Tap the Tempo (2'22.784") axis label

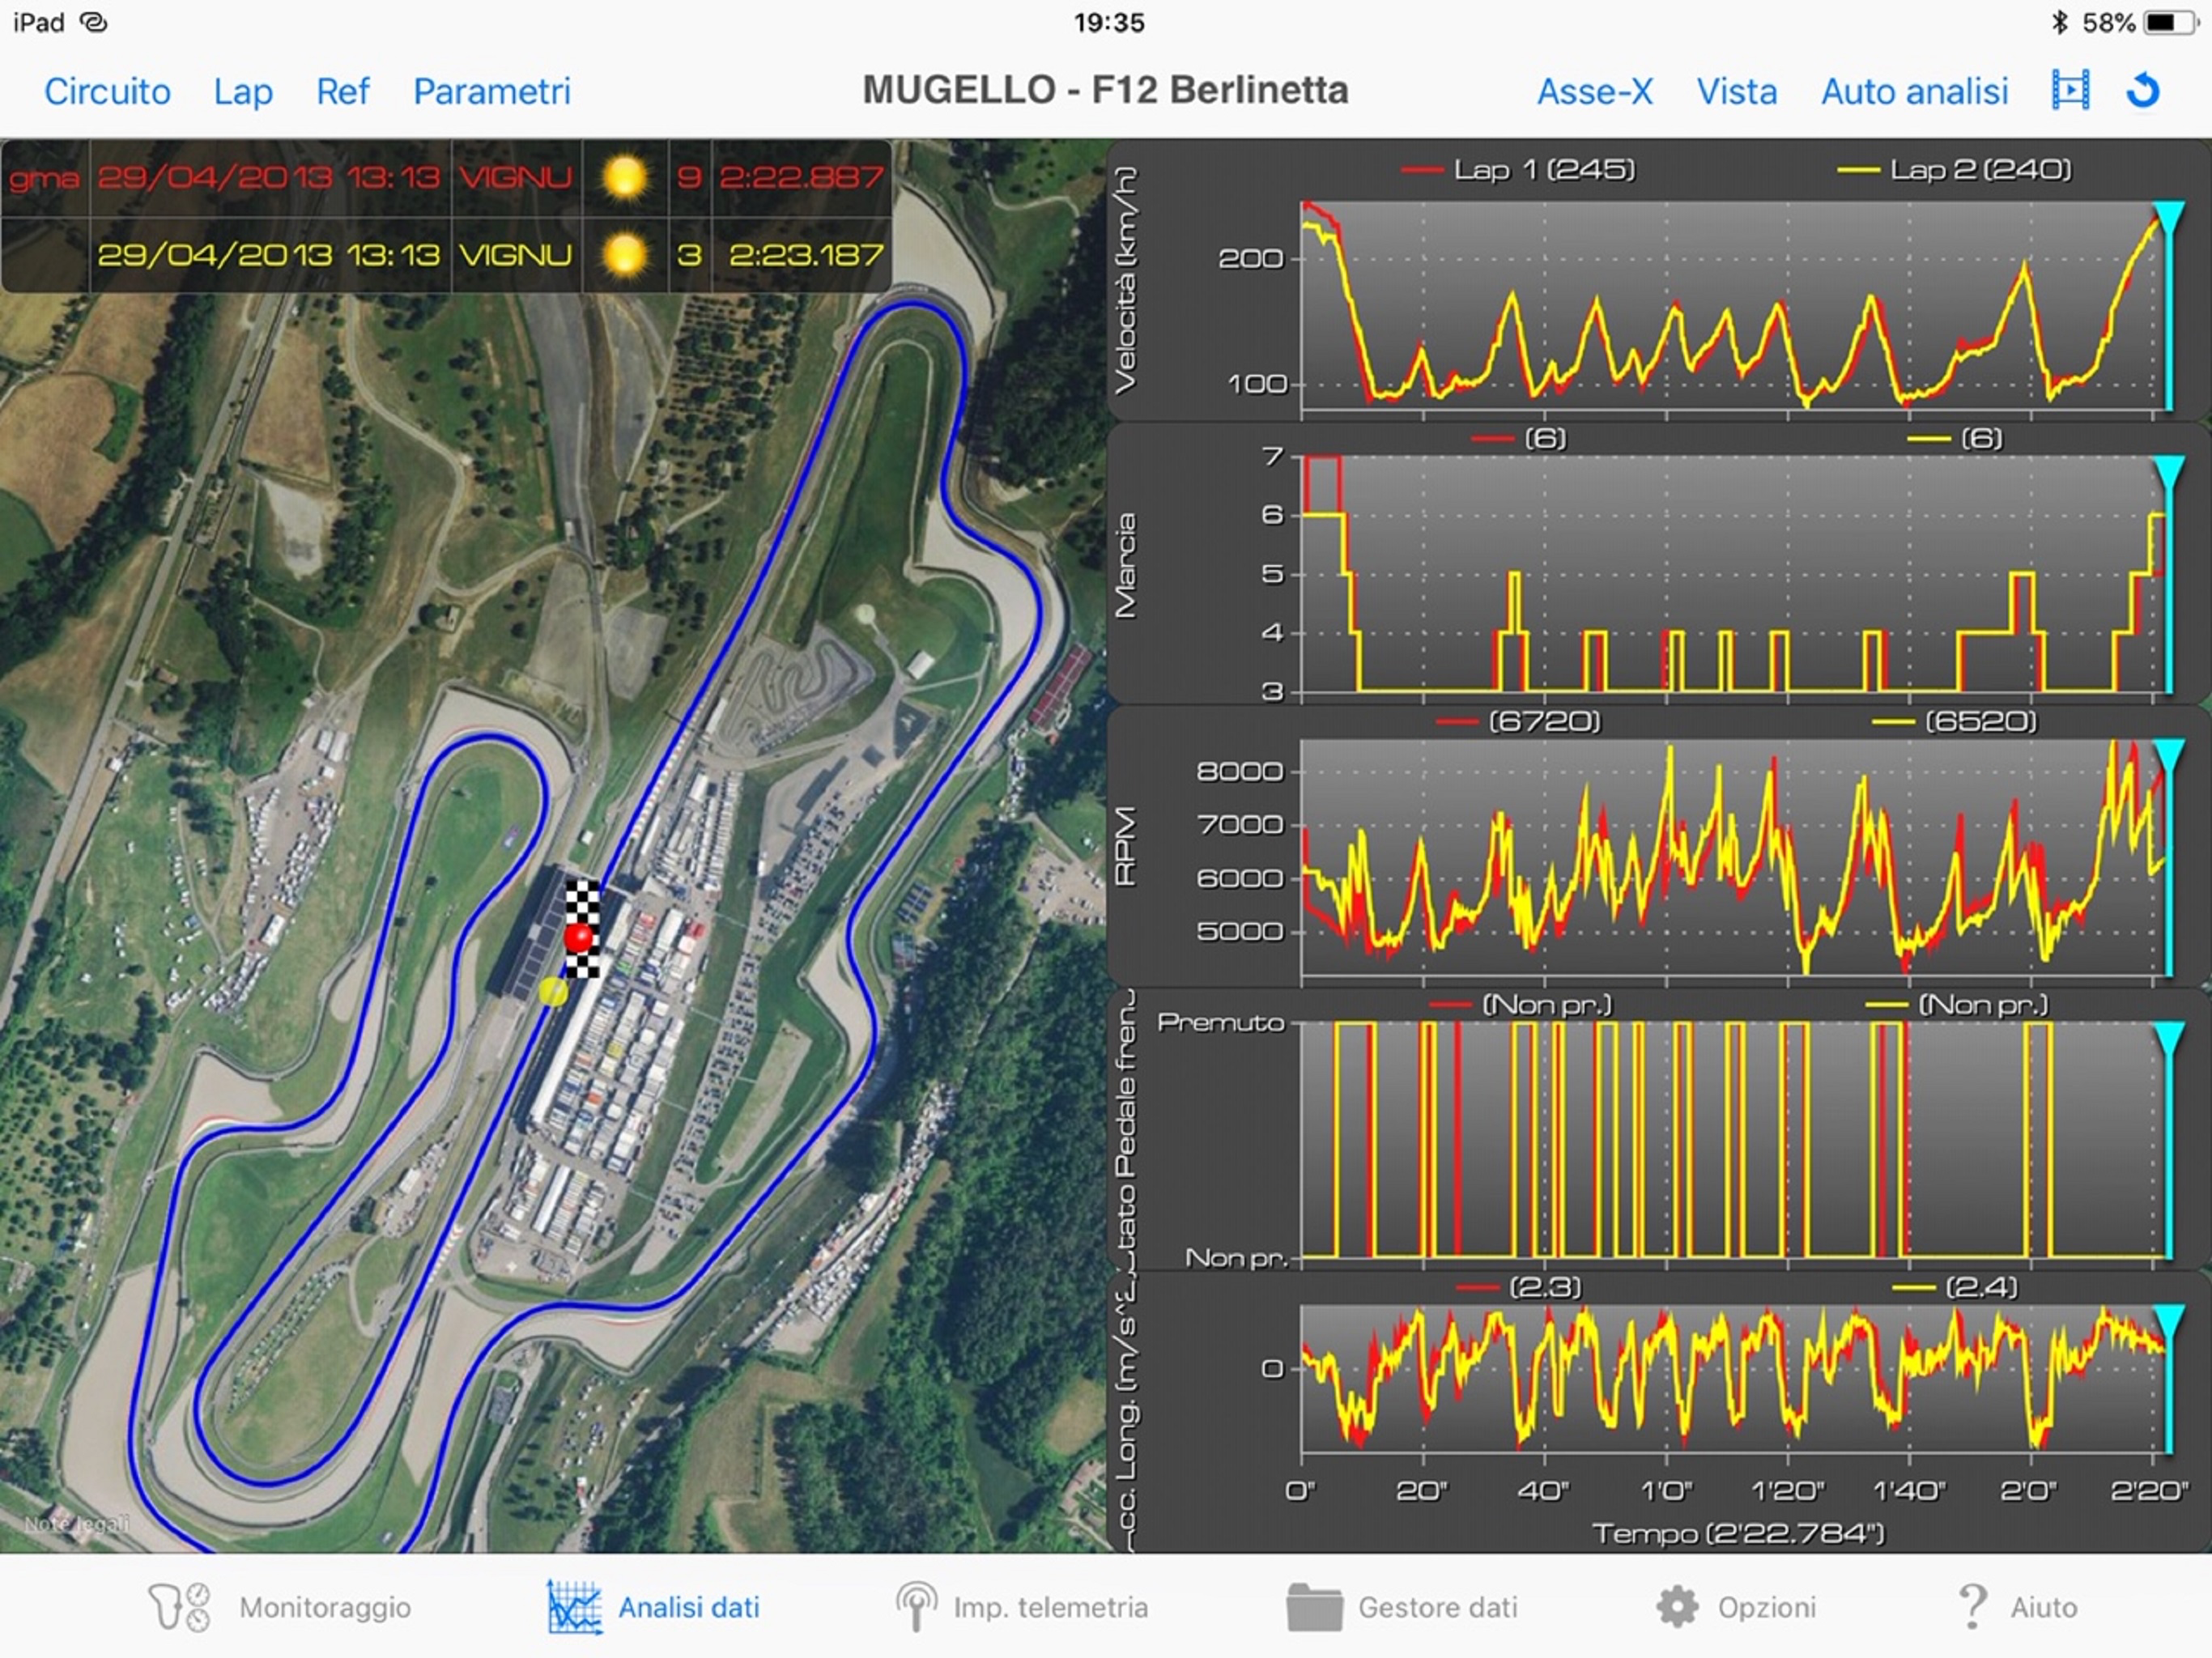tap(1738, 1533)
